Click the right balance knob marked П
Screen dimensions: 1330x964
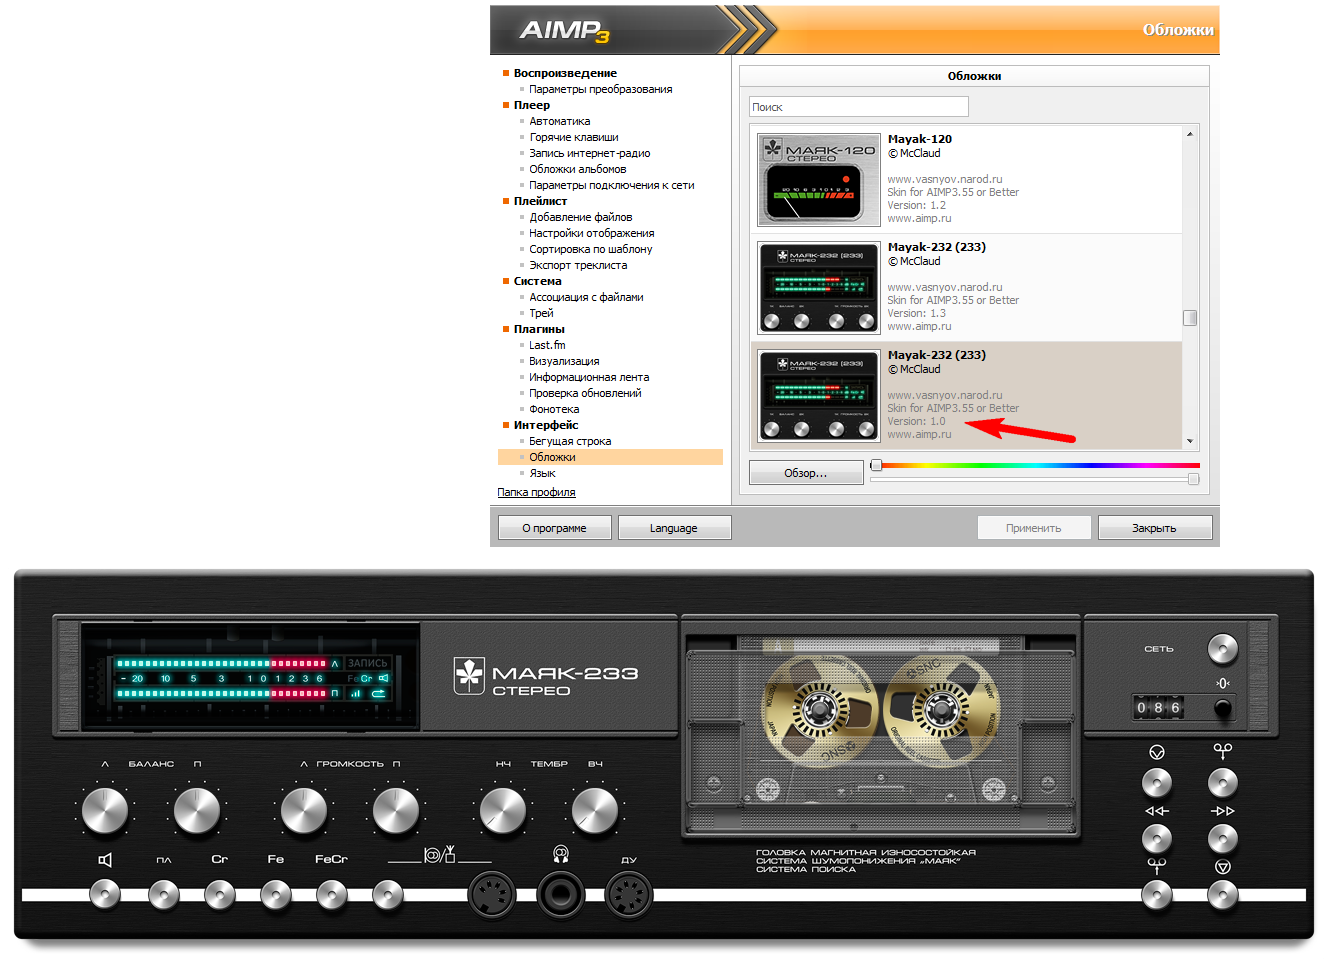(x=197, y=810)
